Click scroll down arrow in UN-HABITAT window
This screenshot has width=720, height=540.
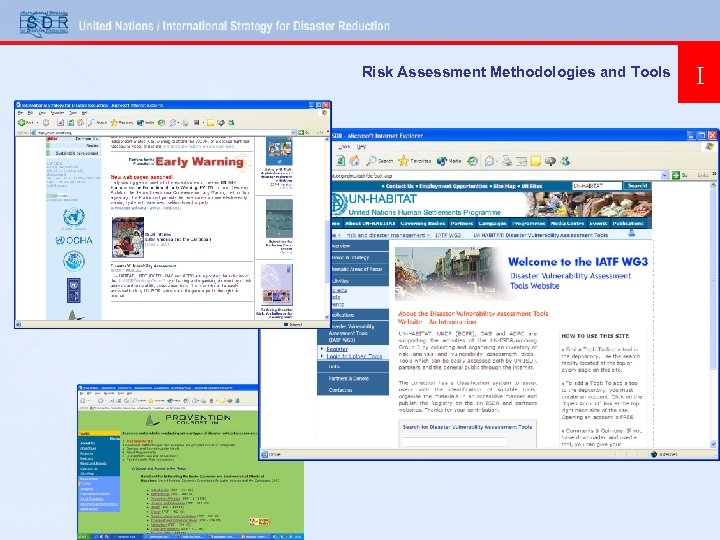coord(713,444)
